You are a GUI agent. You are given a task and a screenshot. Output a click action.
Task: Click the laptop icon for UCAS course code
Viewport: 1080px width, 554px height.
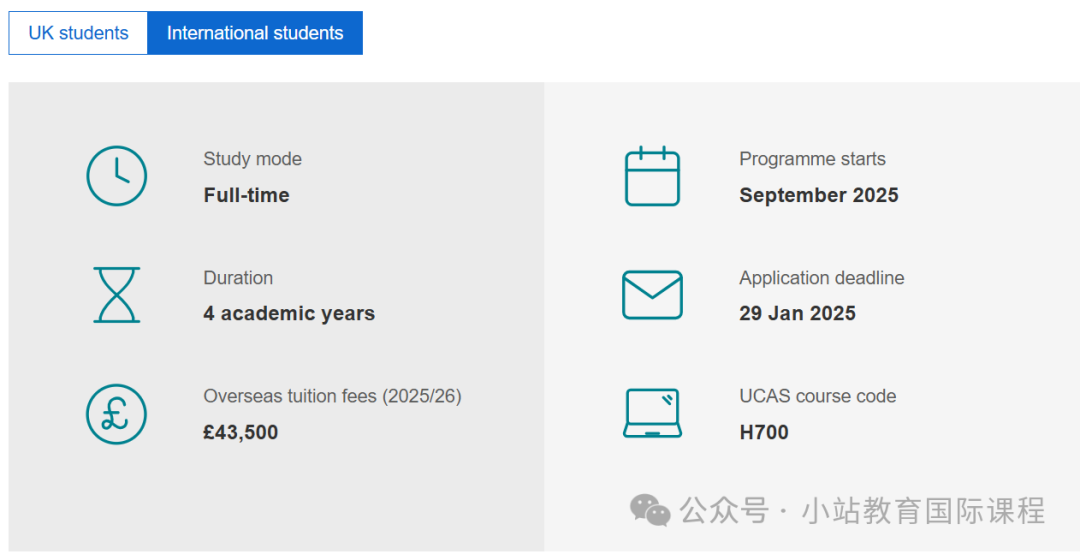[x=652, y=413]
